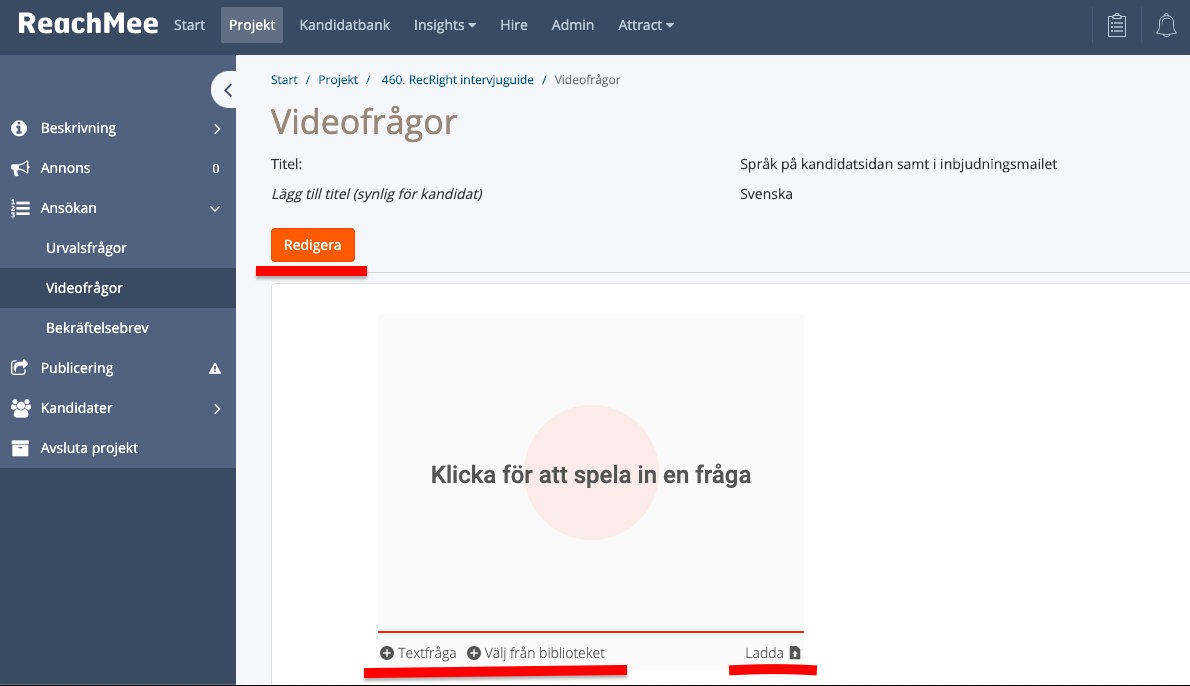Open the Insights dropdown menu
This screenshot has height=686, width=1190.
point(445,25)
